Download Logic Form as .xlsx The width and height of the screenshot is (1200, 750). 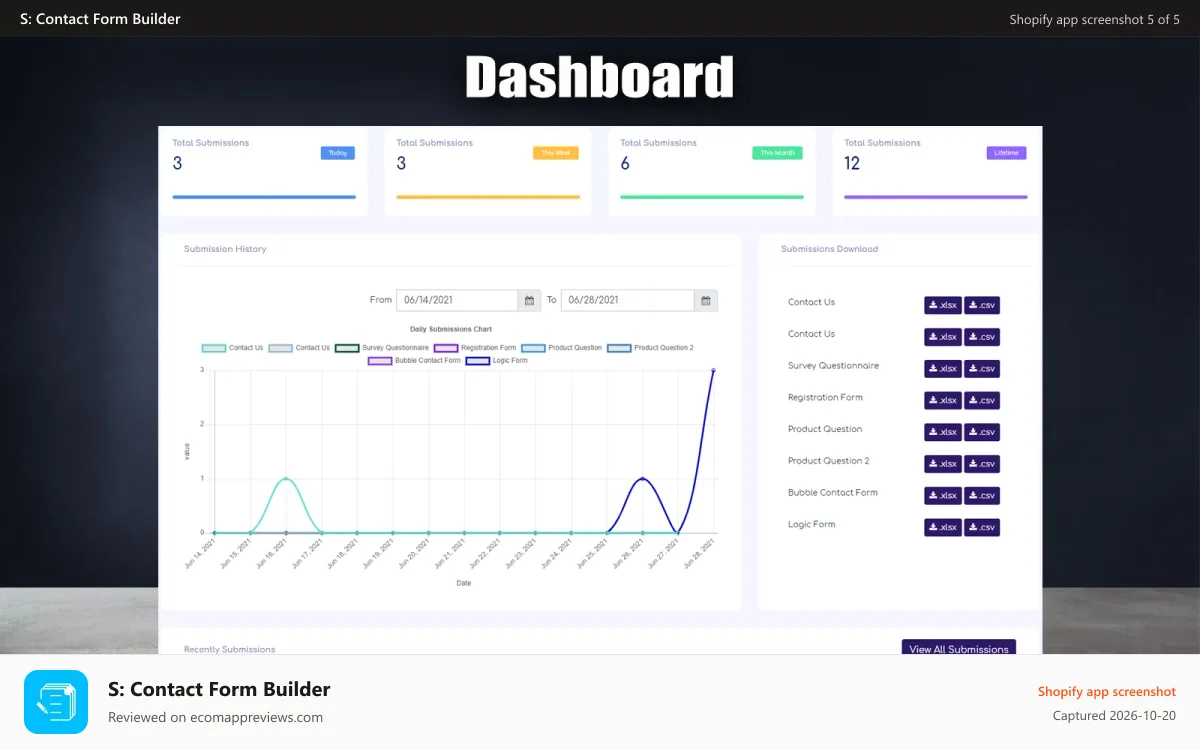click(943, 528)
